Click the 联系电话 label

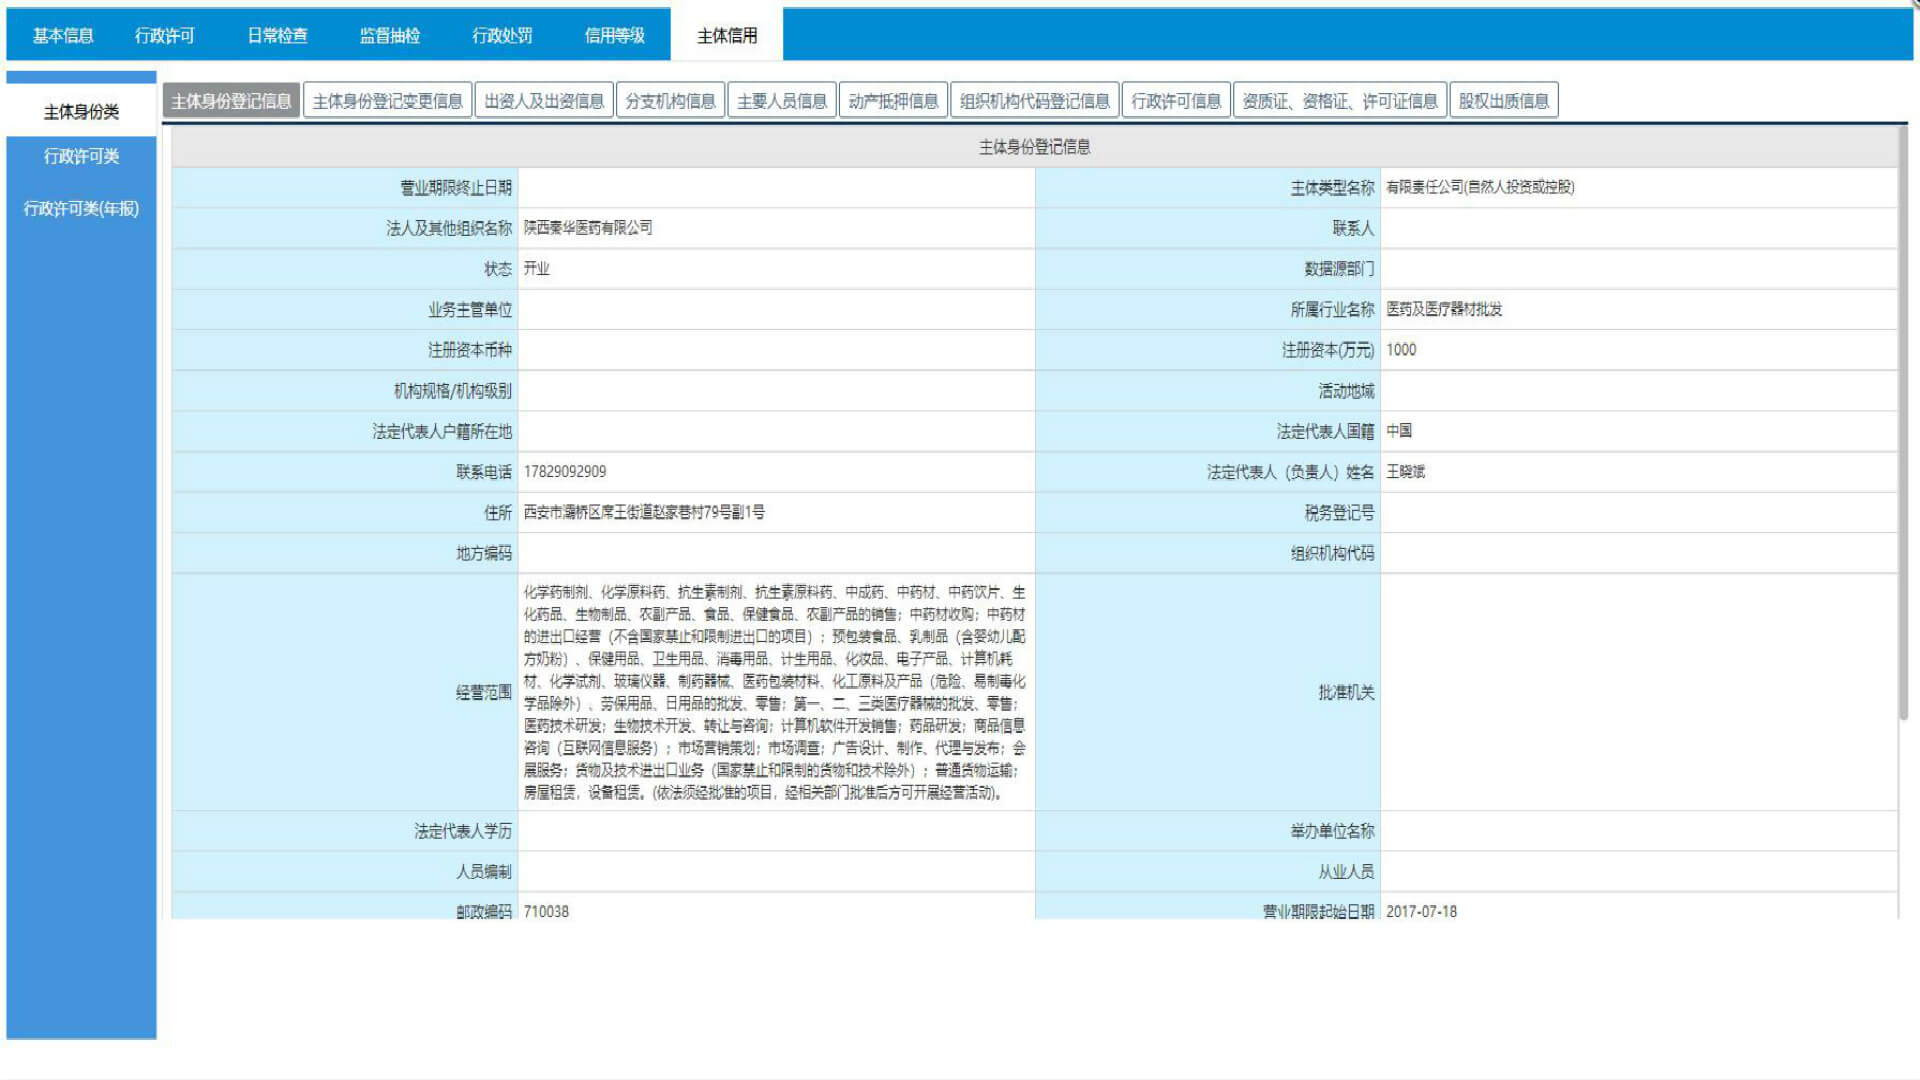[x=484, y=472]
